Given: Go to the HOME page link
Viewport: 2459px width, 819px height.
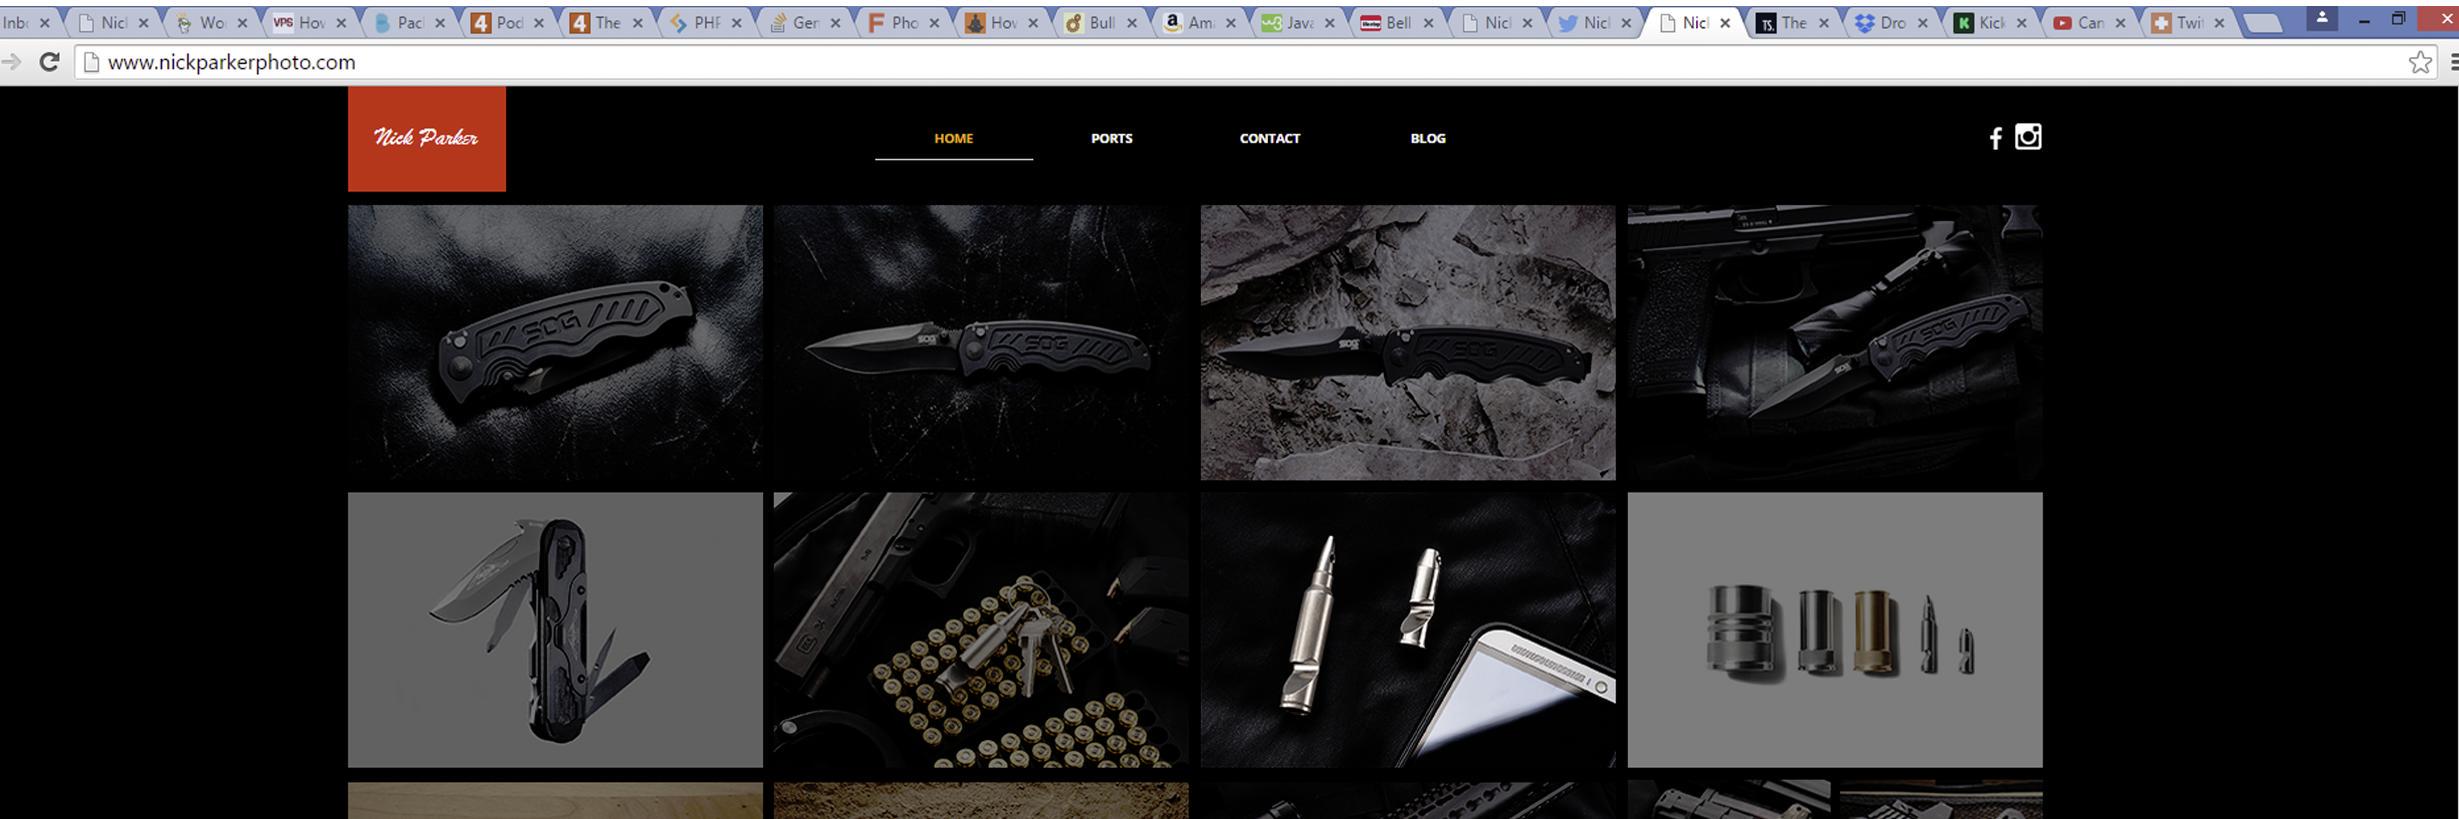Looking at the screenshot, I should pyautogui.click(x=953, y=138).
